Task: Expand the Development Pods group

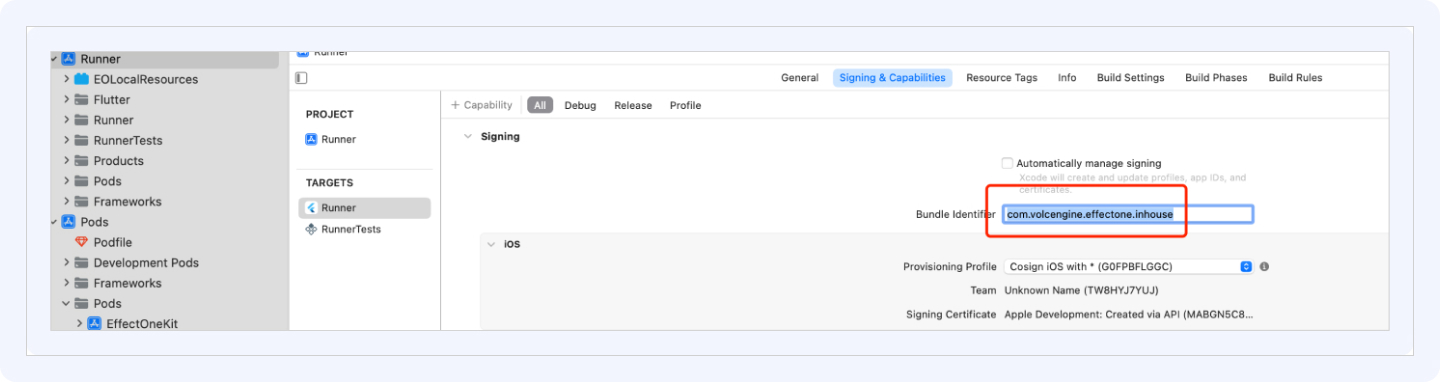Action: [66, 263]
